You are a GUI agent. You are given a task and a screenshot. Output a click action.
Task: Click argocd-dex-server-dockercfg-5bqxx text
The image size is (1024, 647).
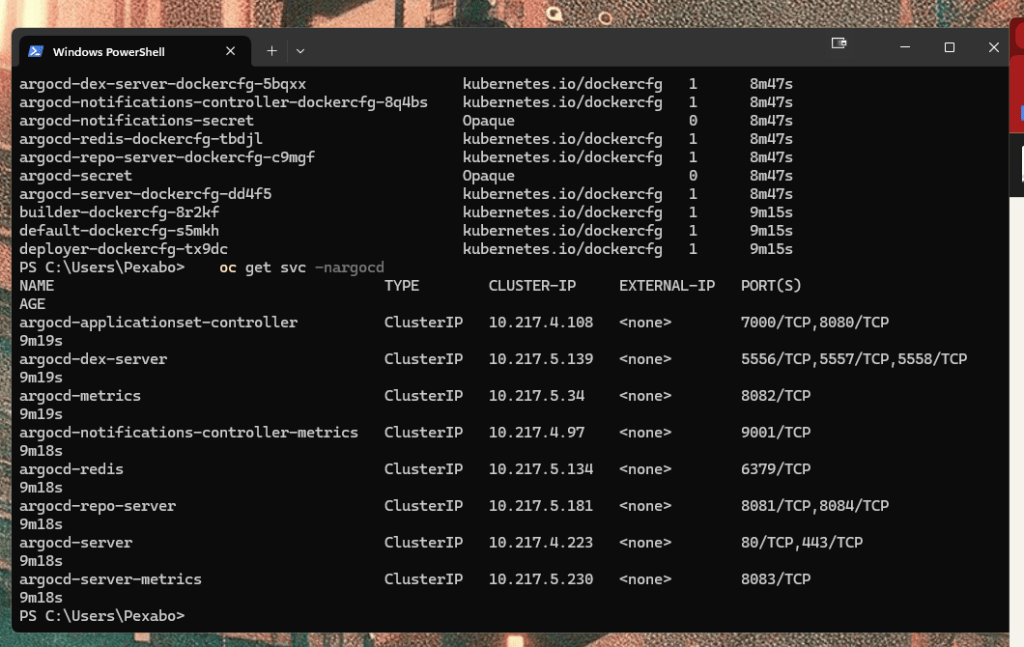(163, 84)
